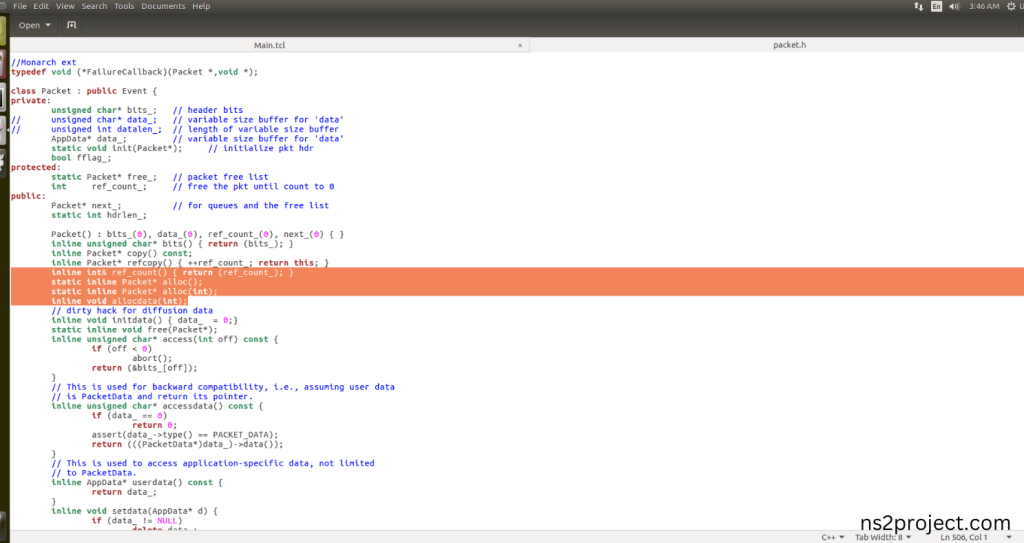The width and height of the screenshot is (1024, 543).
Task: Click the 'bool fflag_;' line
Action: click(81, 158)
